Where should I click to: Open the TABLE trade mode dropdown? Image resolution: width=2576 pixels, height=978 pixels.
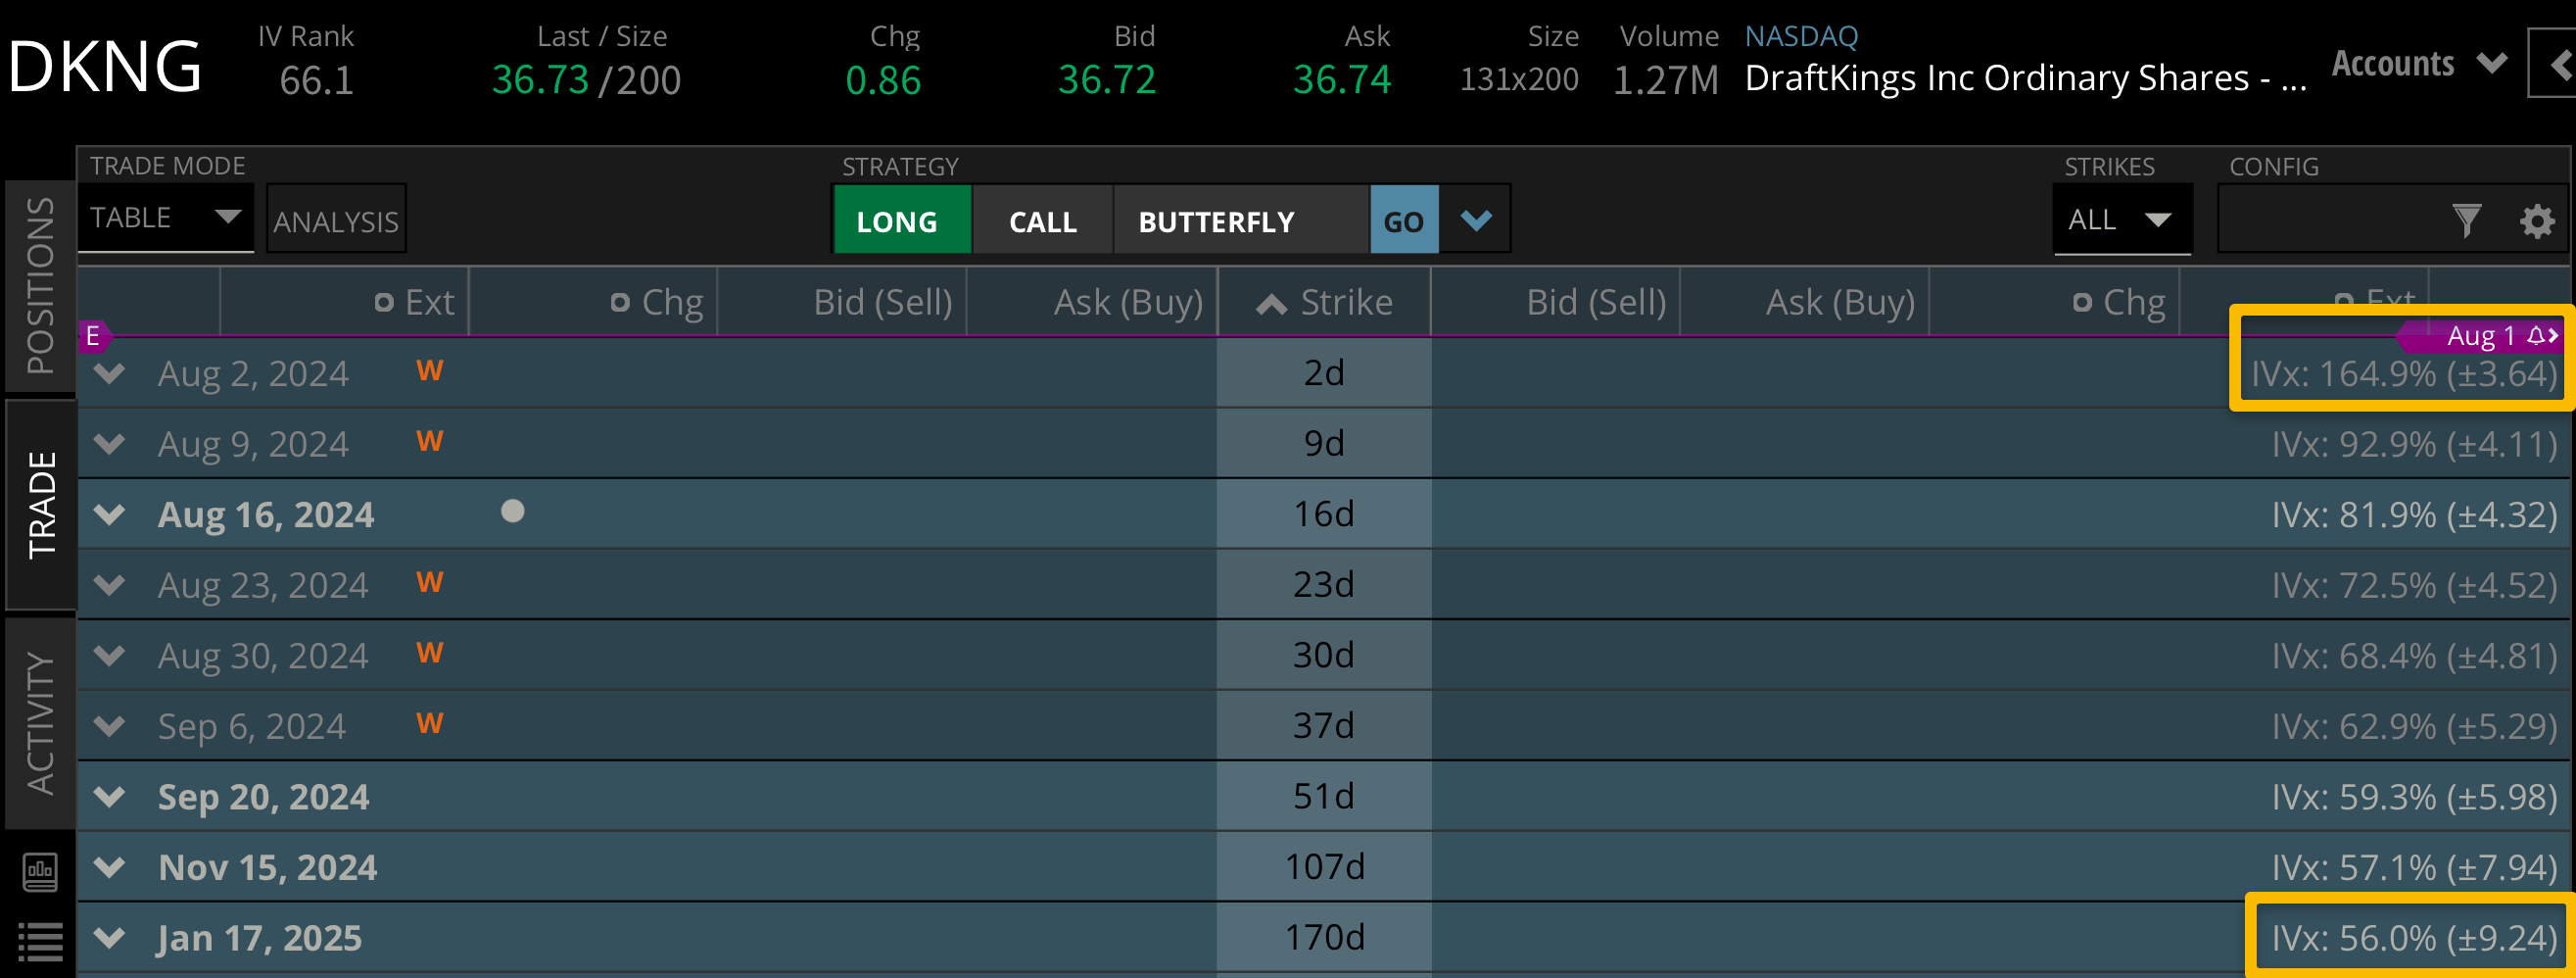(x=166, y=218)
